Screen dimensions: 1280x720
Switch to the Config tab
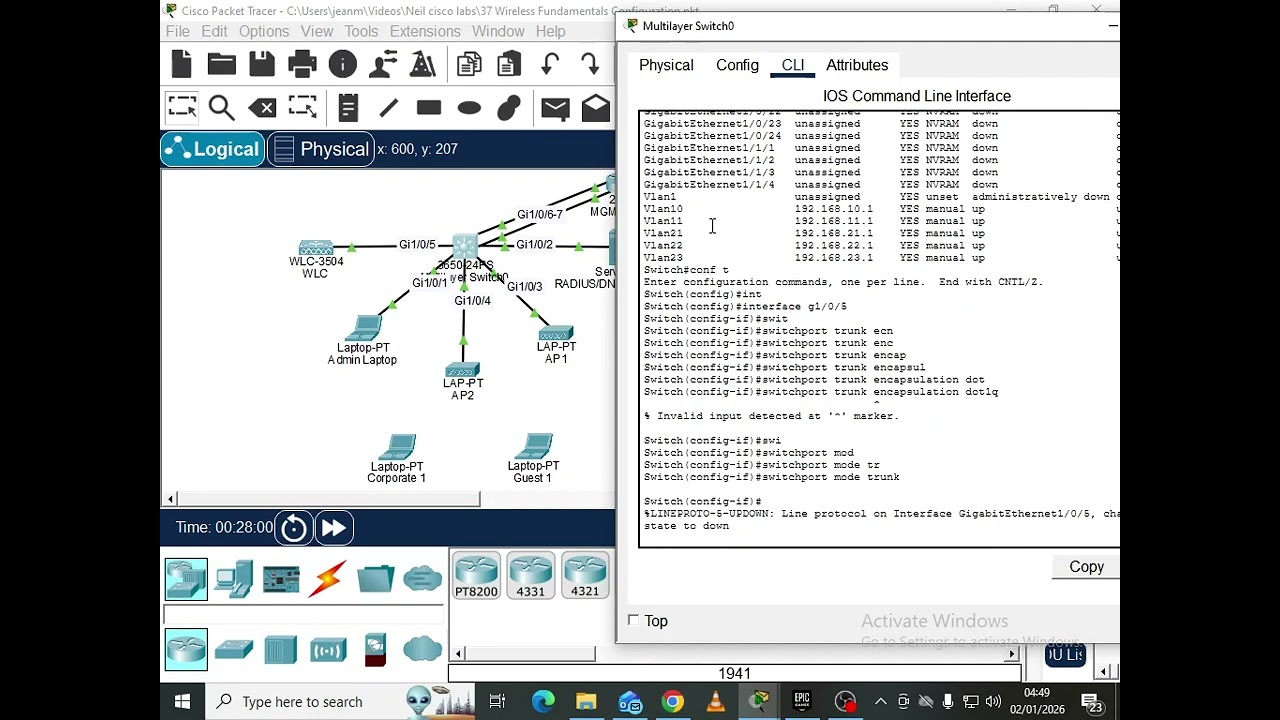(x=737, y=65)
